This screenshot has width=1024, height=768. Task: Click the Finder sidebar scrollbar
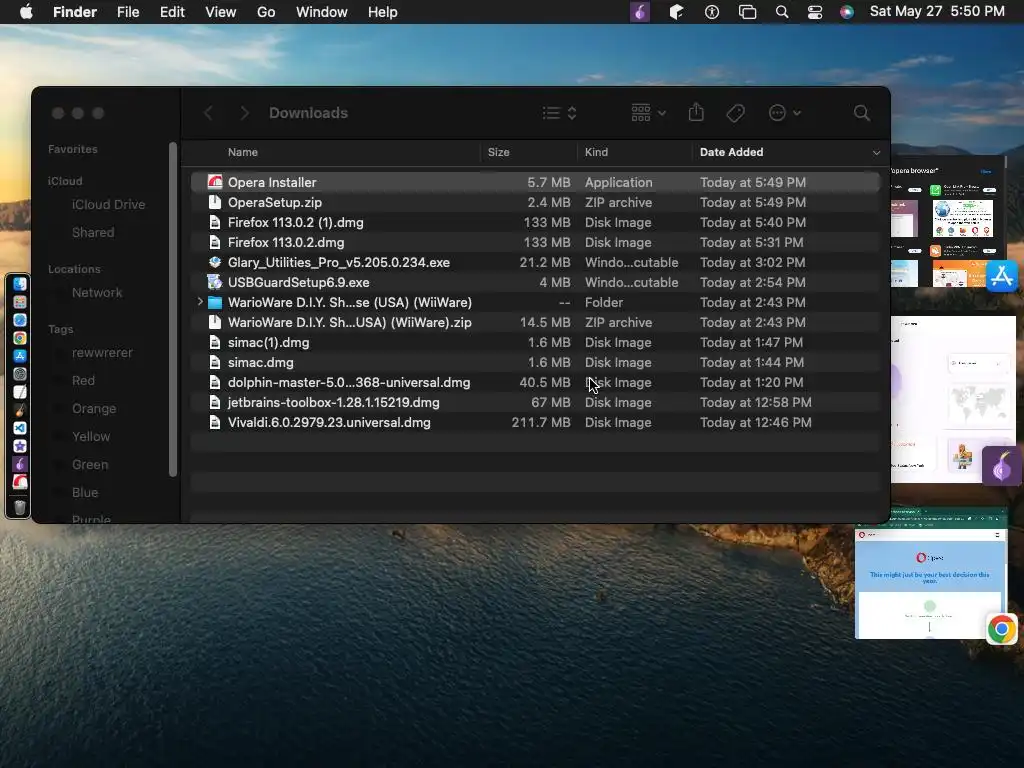coord(173,310)
